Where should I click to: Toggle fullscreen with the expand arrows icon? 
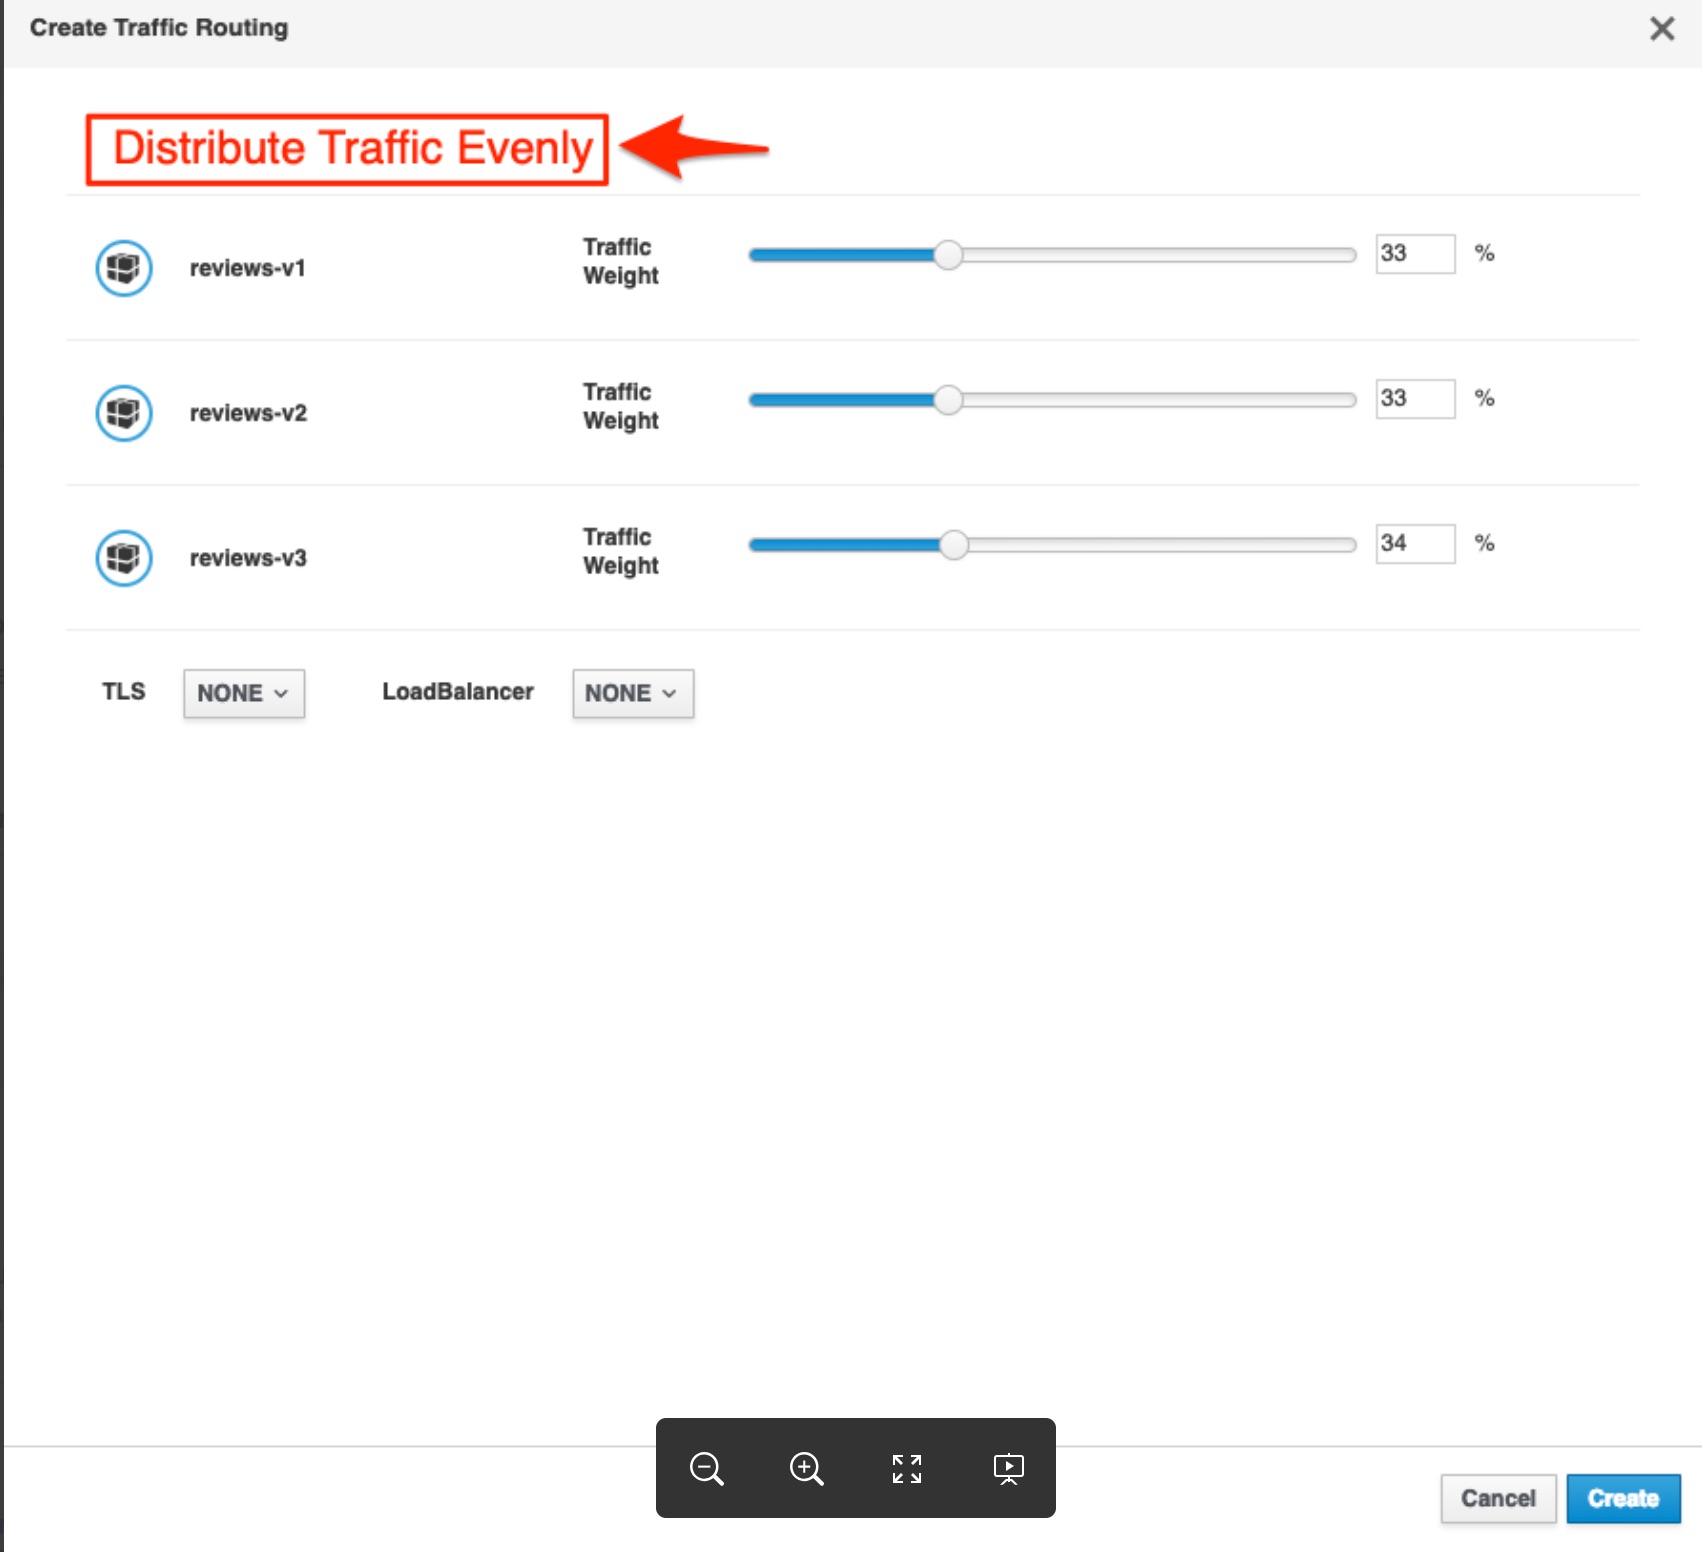pyautogui.click(x=907, y=1469)
